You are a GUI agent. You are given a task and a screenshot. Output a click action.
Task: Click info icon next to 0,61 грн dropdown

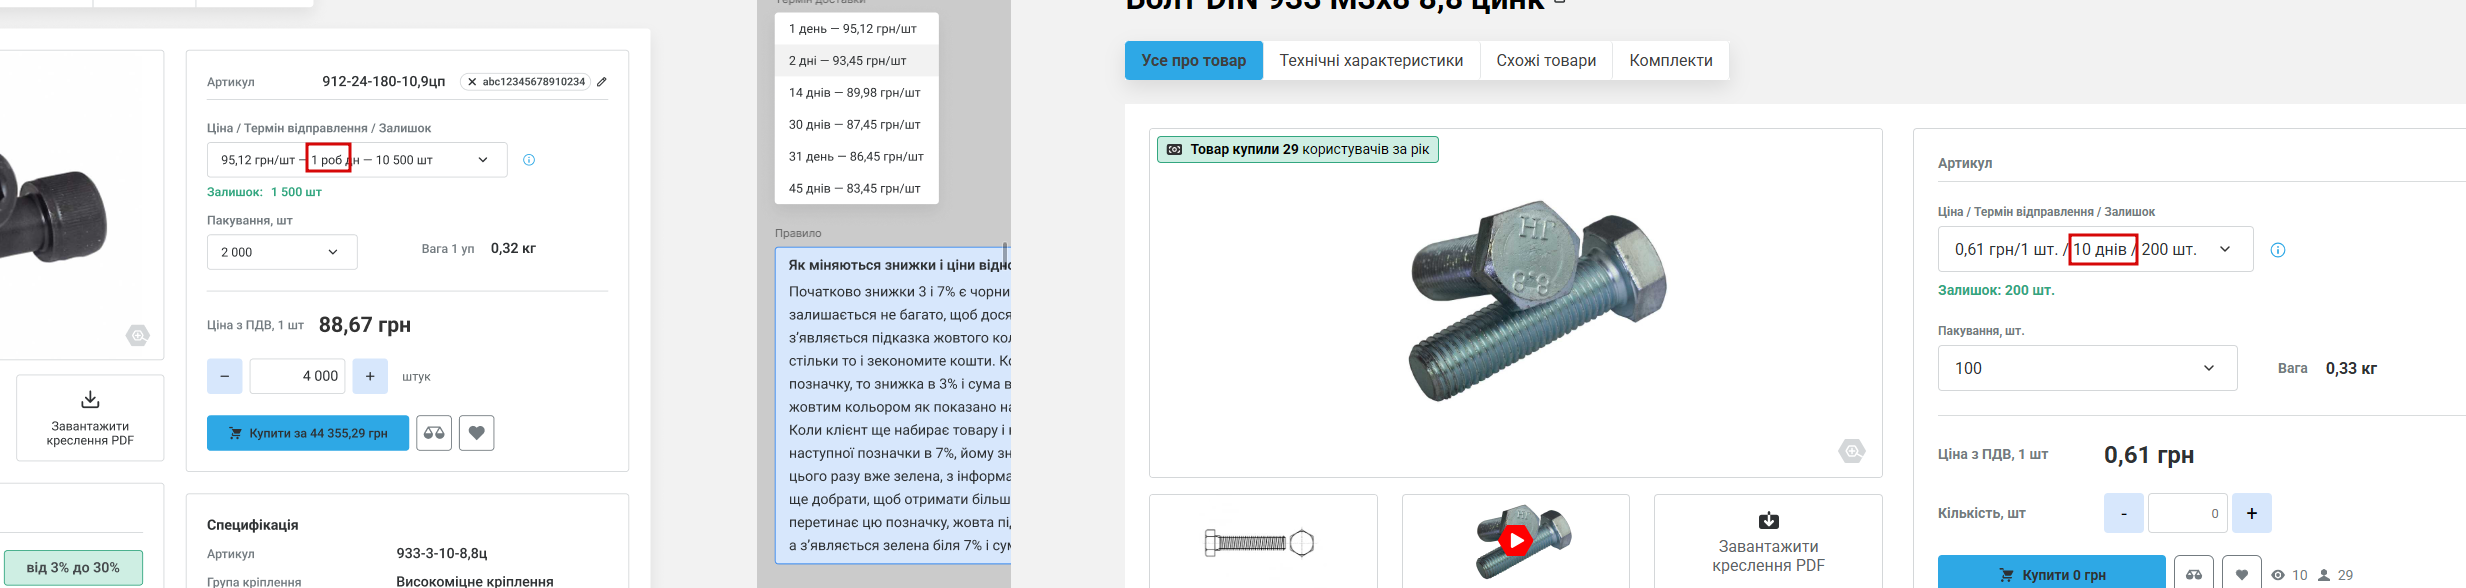click(x=2278, y=250)
